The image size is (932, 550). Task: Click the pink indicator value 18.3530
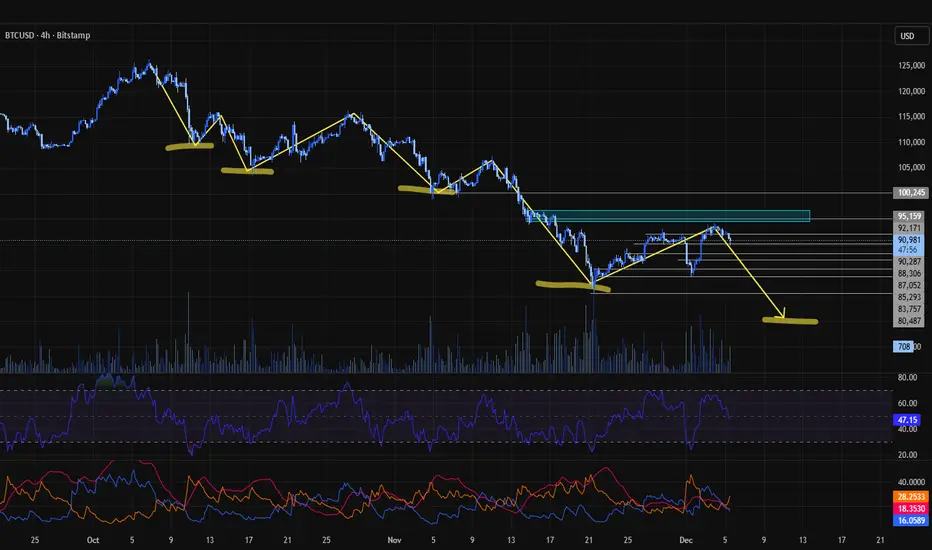click(x=911, y=509)
